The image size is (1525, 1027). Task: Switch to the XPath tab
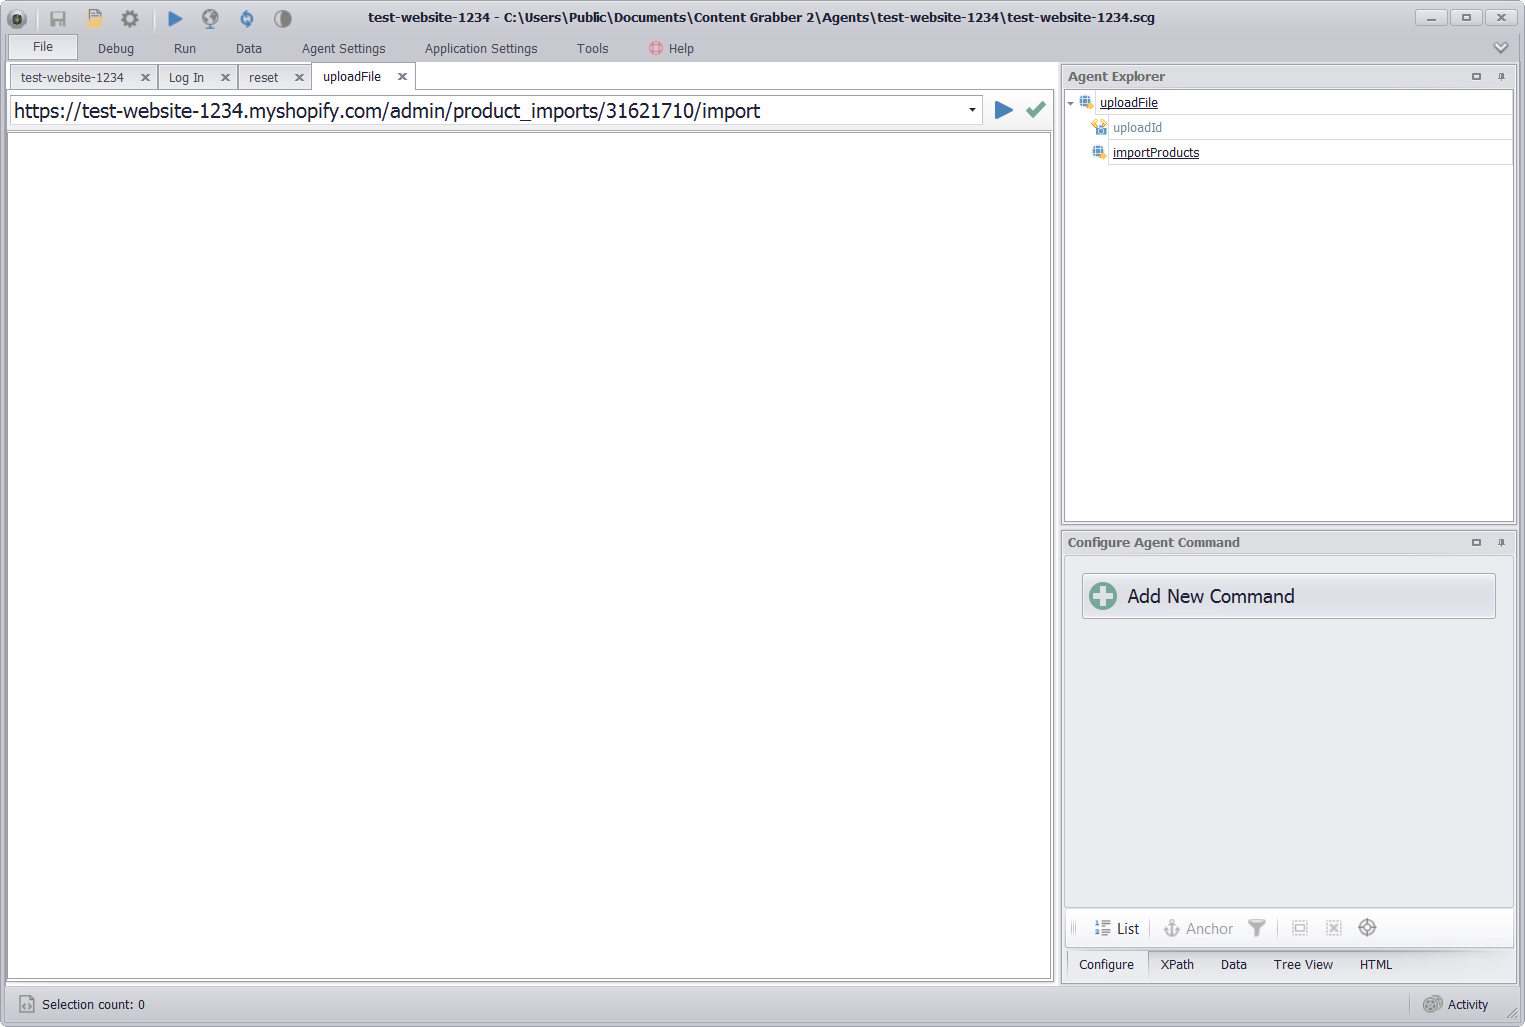1177,965
